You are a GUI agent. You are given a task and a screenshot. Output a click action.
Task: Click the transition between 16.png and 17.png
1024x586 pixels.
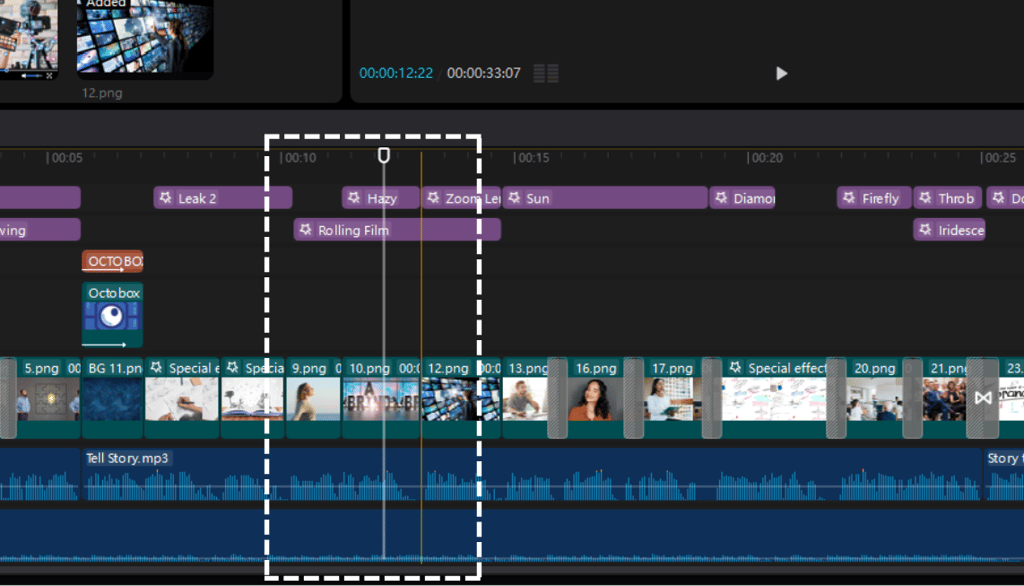(633, 397)
